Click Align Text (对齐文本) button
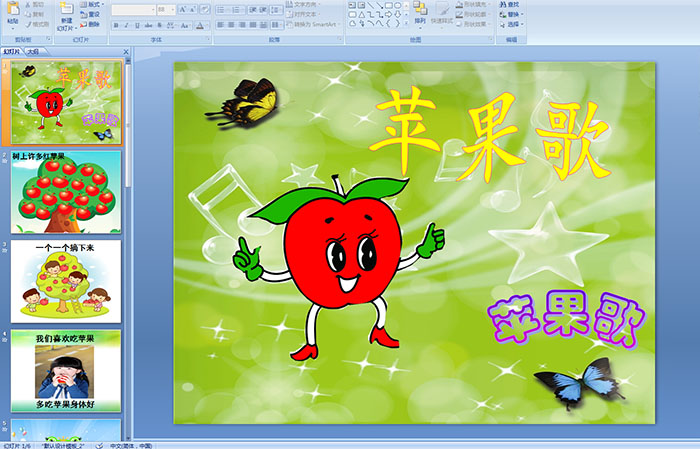 click(304, 14)
